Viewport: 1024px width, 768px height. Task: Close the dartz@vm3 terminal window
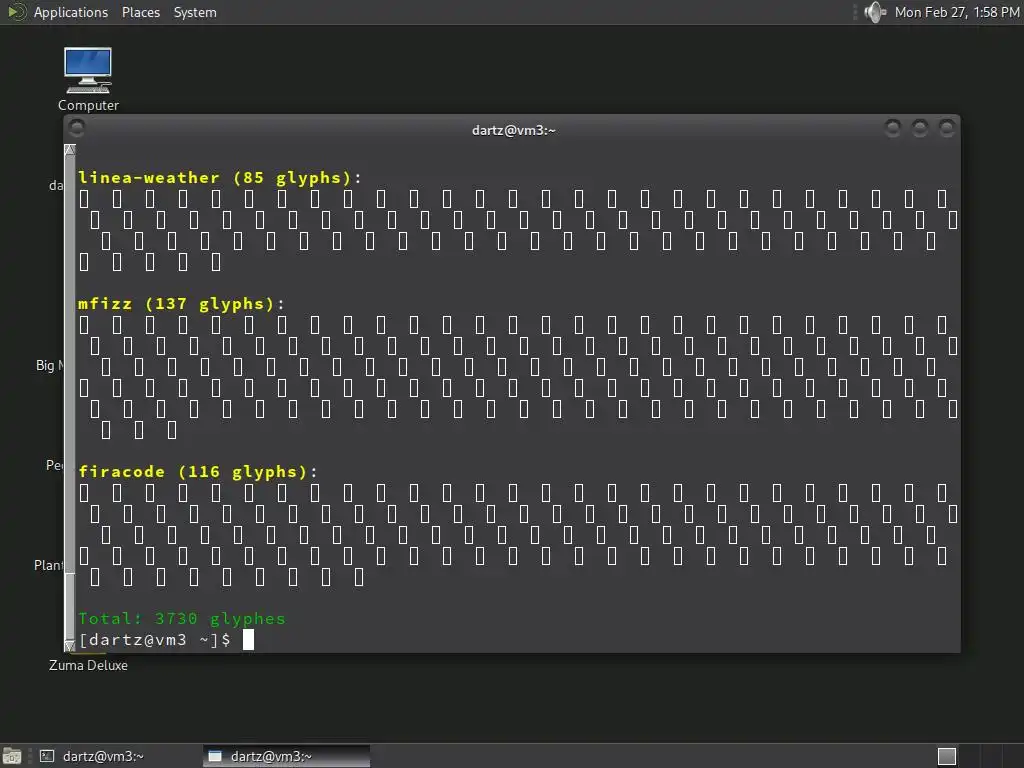[x=946, y=128]
